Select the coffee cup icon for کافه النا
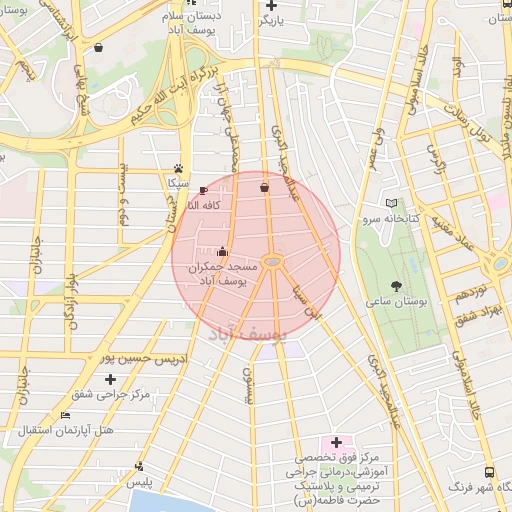512x512 pixels. 203,190
